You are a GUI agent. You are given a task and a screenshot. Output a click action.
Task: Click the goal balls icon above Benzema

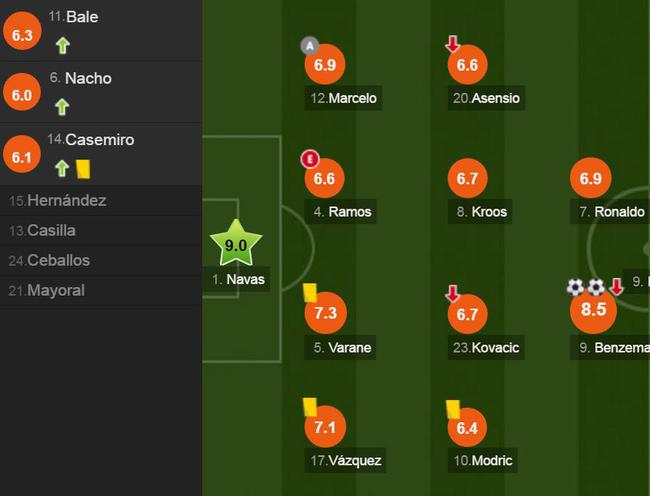(x=586, y=287)
